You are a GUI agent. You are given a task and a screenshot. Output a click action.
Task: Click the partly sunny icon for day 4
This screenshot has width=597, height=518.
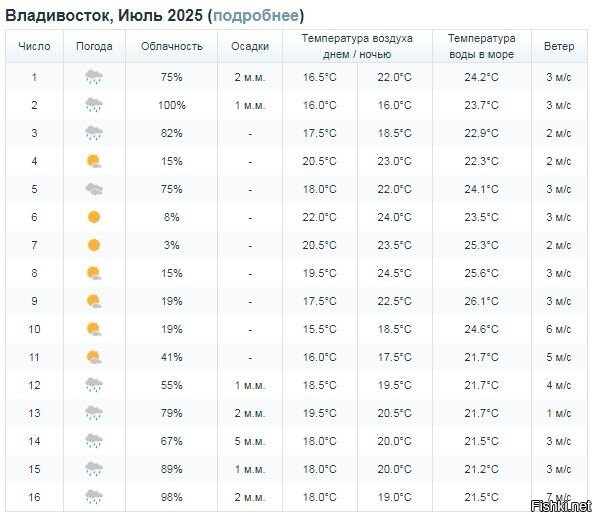(x=94, y=161)
